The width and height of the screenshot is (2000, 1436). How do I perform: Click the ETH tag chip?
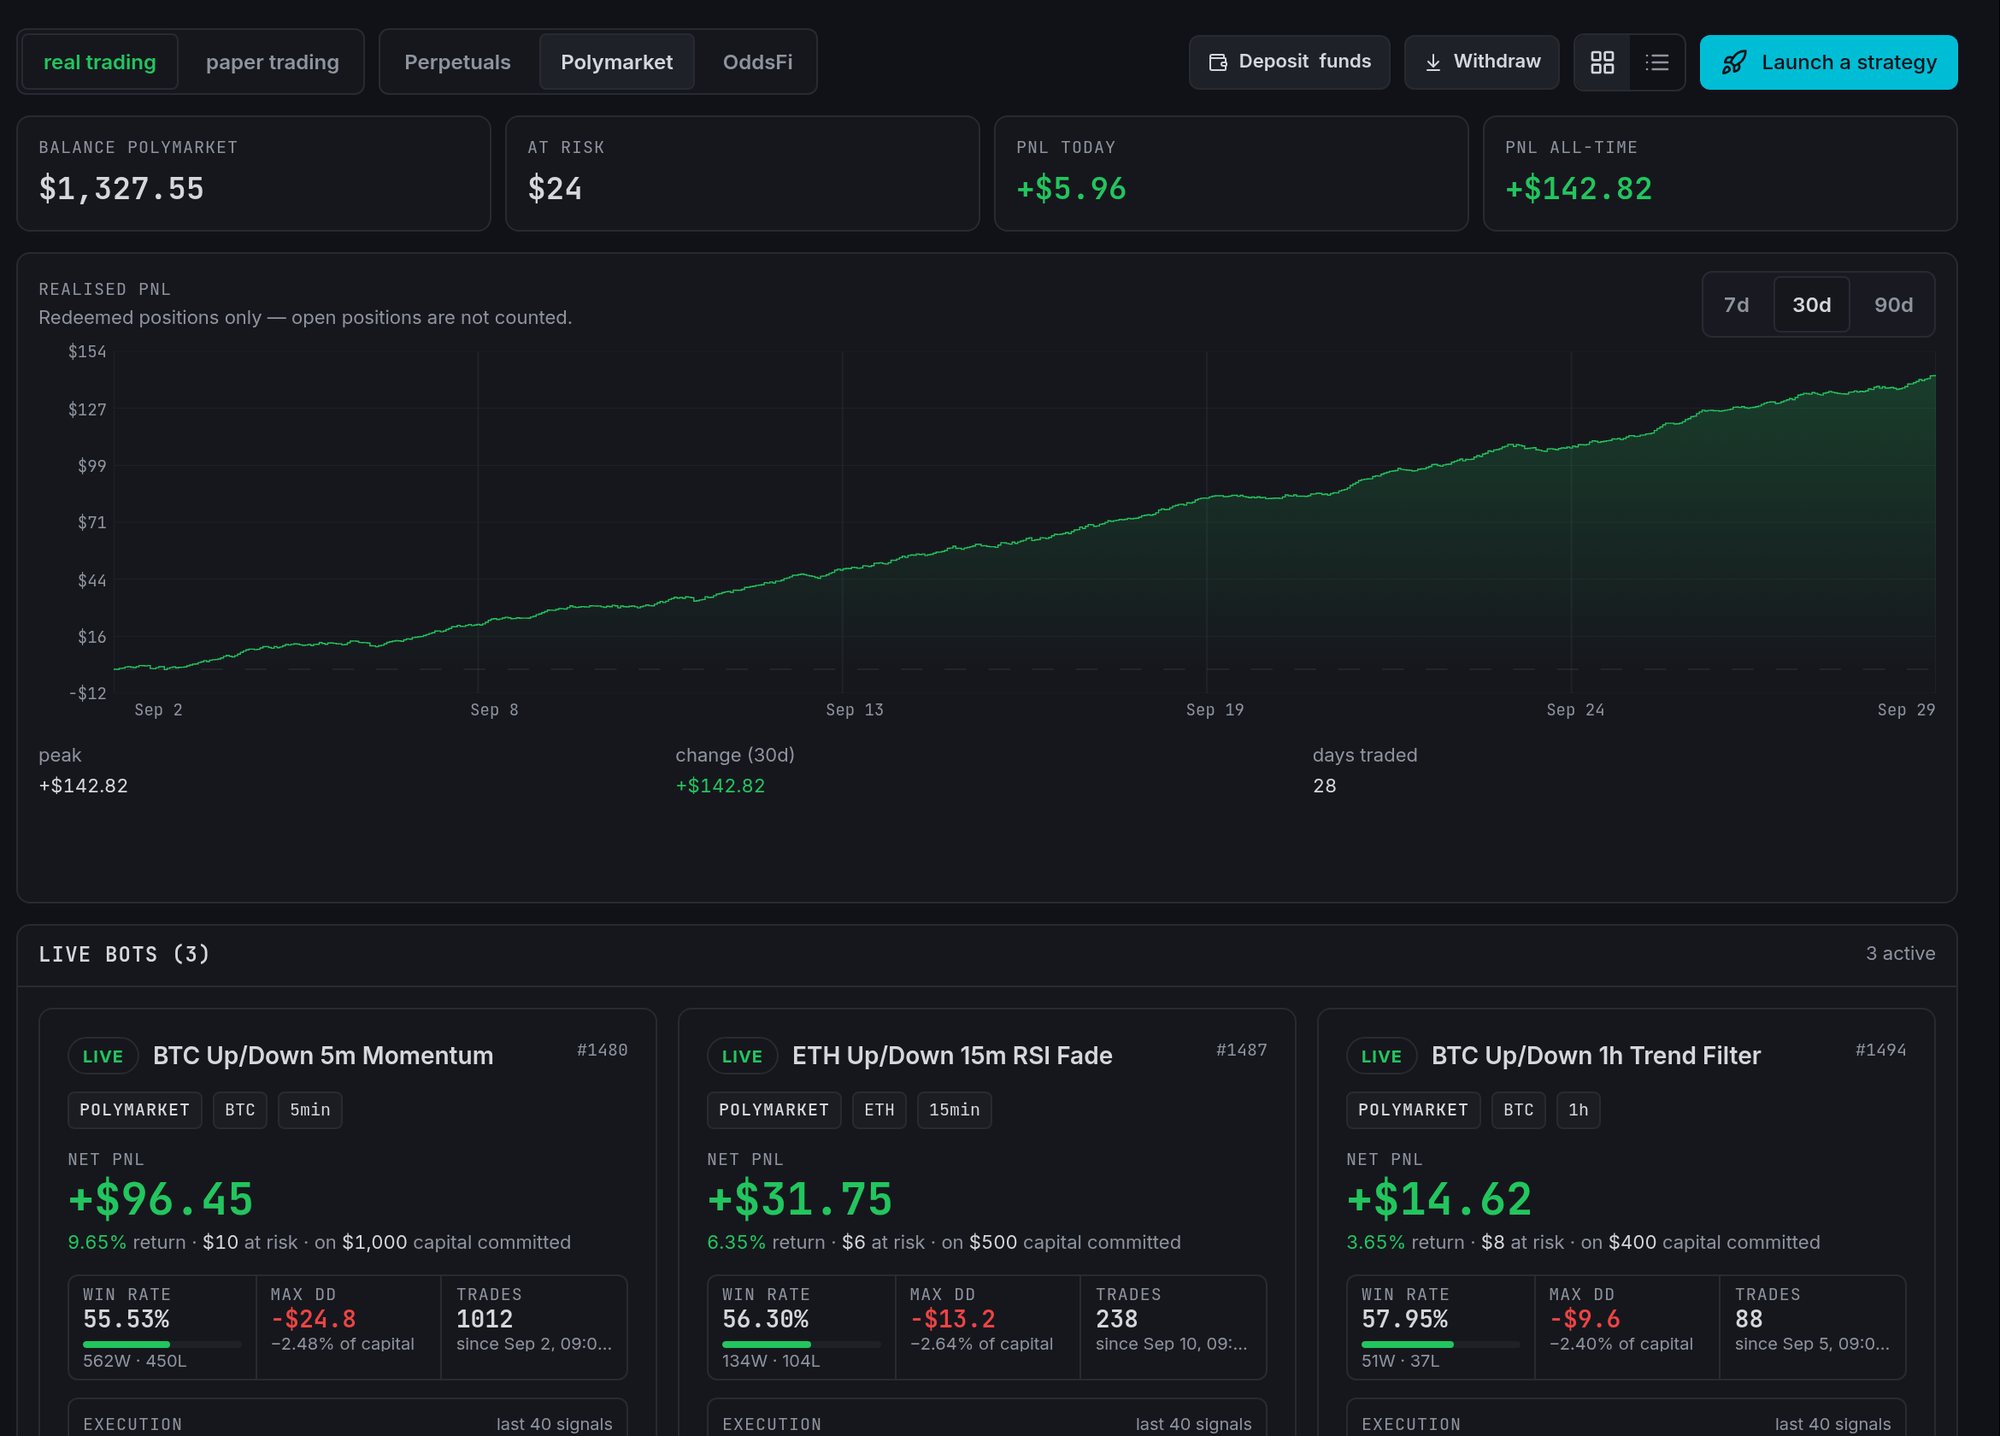[879, 1110]
